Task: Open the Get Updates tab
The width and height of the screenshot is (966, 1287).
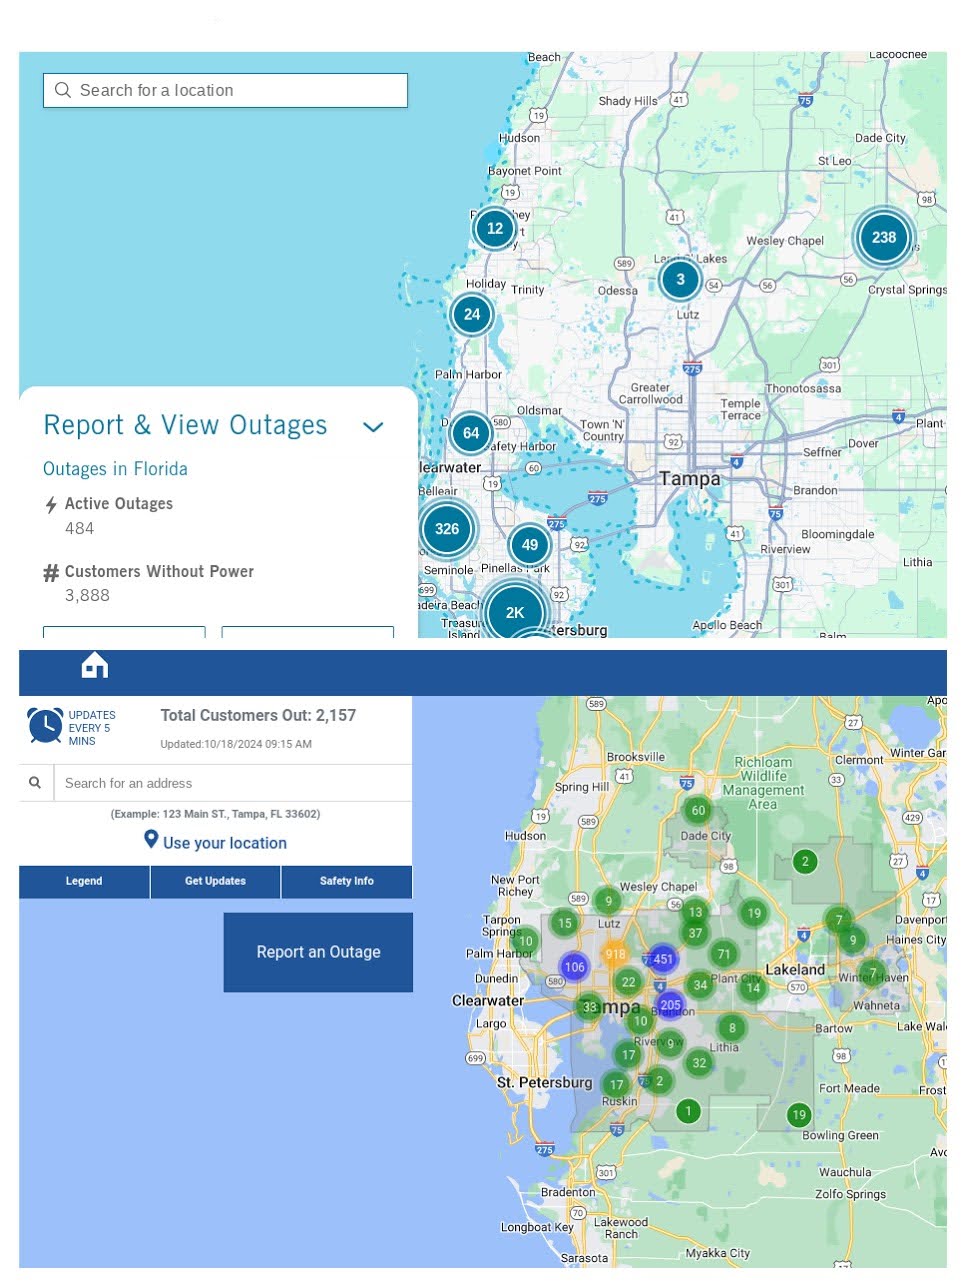Action: click(215, 881)
